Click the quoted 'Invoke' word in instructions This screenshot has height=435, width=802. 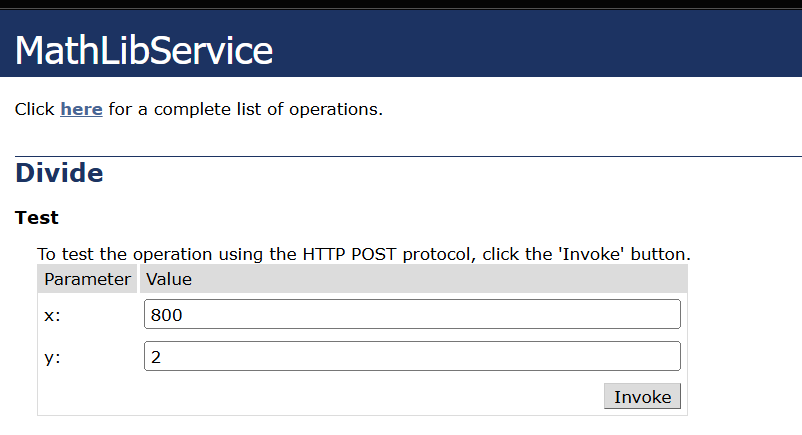coord(591,254)
